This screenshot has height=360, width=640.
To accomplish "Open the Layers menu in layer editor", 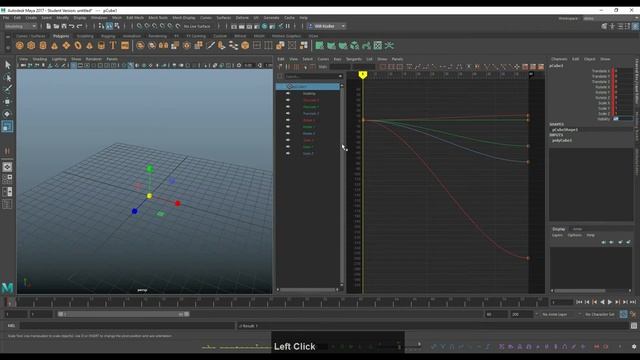I will pyautogui.click(x=557, y=235).
